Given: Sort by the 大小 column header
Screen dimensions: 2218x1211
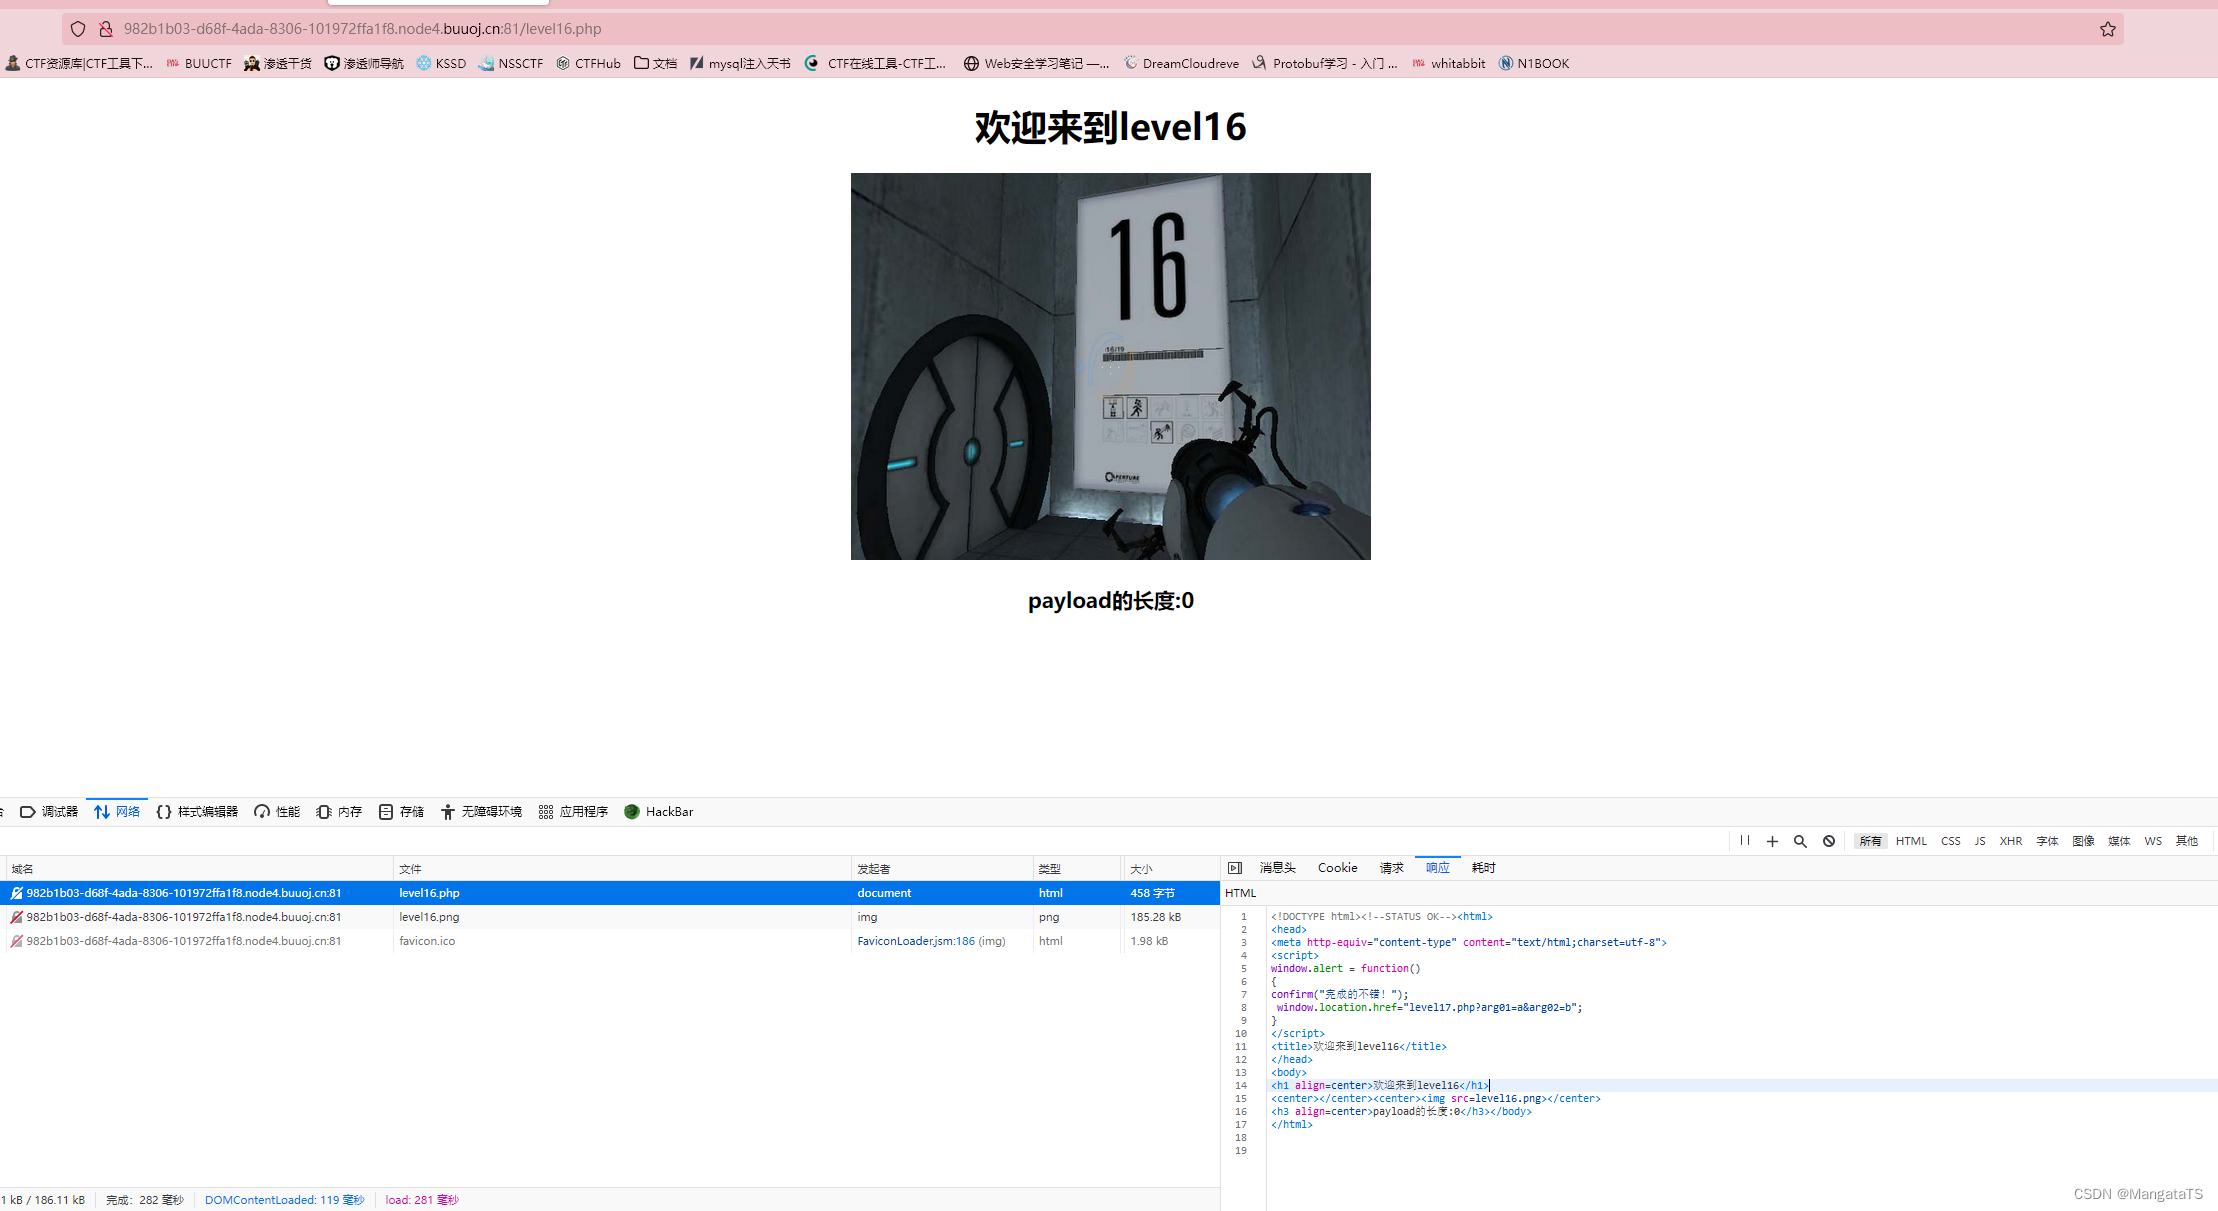Looking at the screenshot, I should (x=1171, y=869).
